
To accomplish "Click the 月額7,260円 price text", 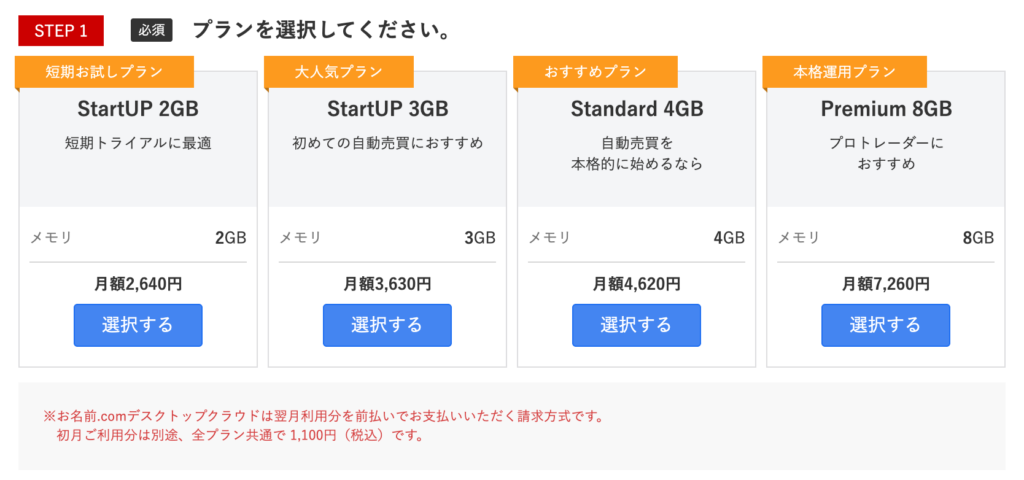I will 885,284.
